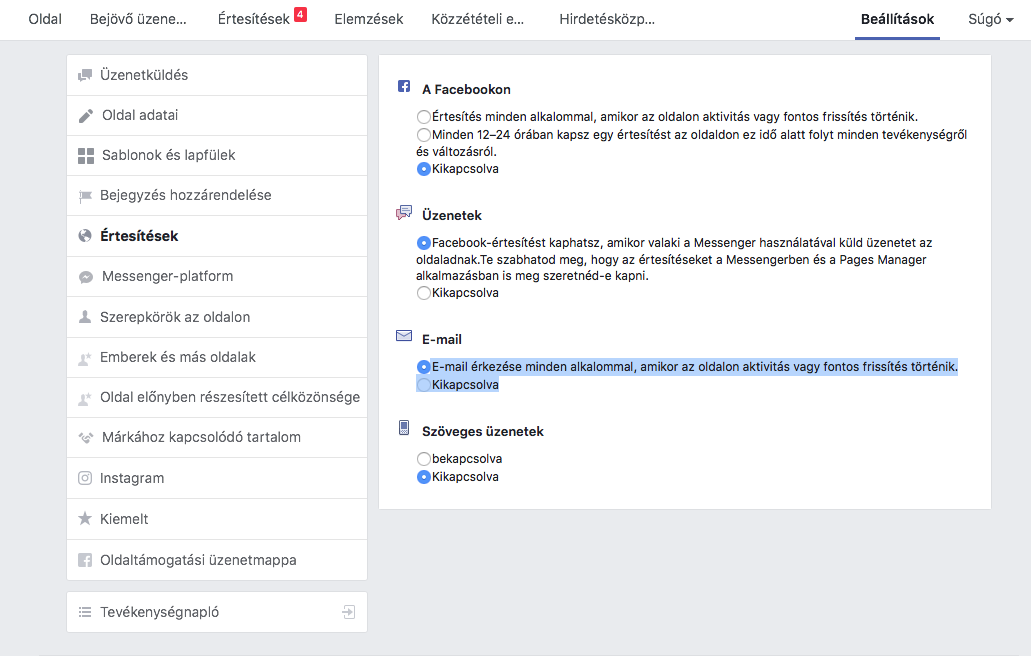Click the Facebook icon beside Oldaltámogatási üzenetmappa
The height and width of the screenshot is (656, 1031).
(85, 560)
